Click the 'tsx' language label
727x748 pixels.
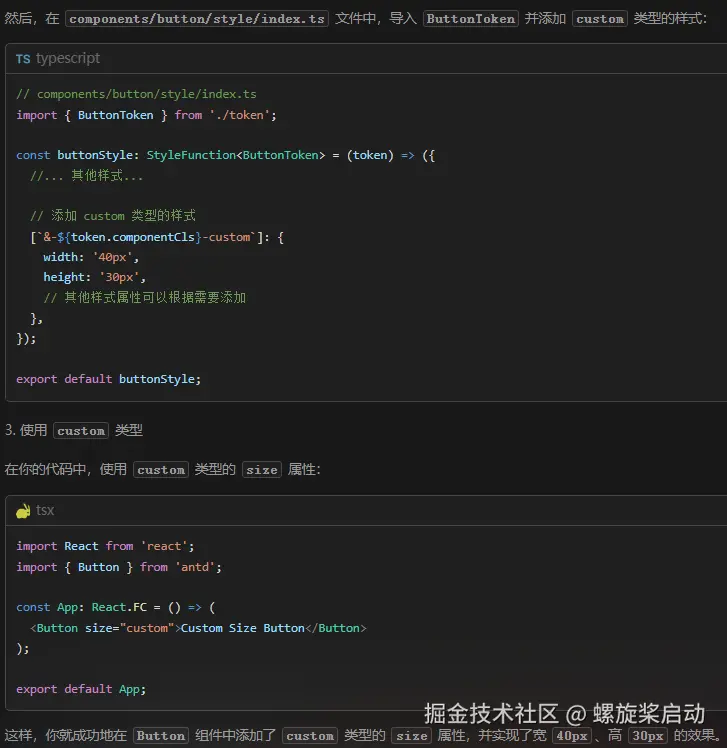click(x=45, y=510)
